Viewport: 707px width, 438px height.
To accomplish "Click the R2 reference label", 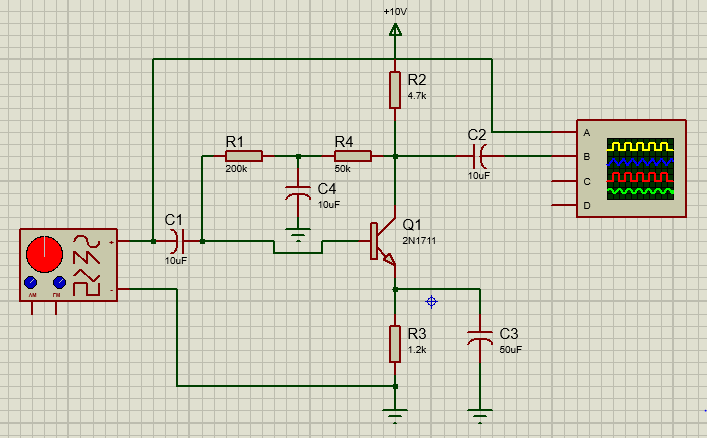I will tap(417, 80).
